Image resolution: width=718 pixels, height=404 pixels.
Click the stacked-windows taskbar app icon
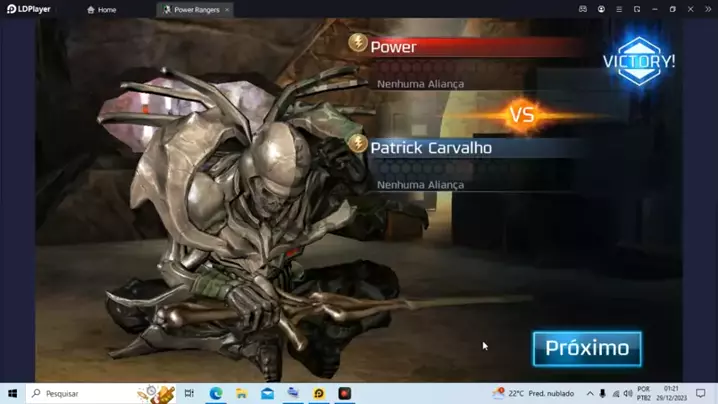point(293,393)
